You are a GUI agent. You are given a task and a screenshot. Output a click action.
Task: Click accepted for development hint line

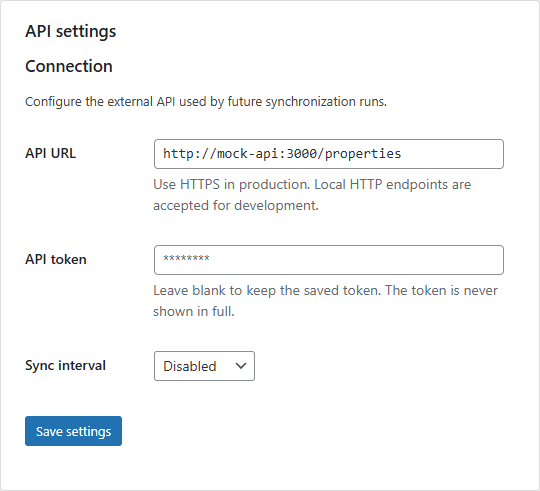[236, 206]
